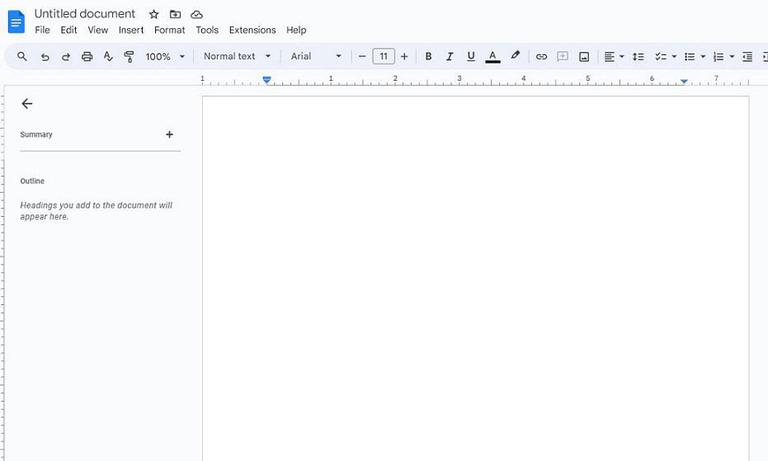
Task: Click the Google Docs home icon
Action: pyautogui.click(x=16, y=22)
